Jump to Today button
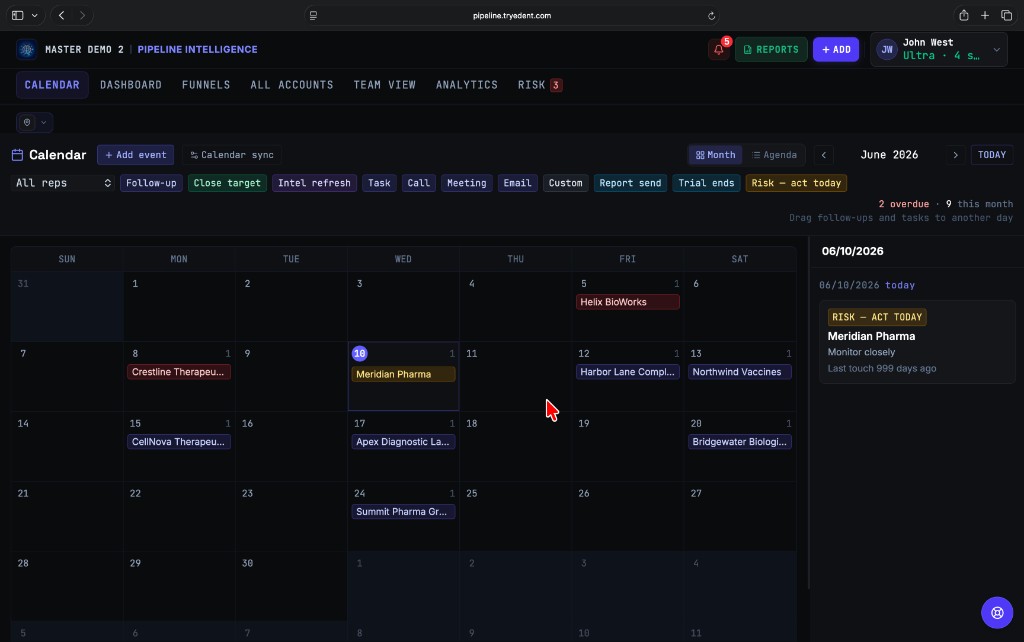Screen dimensions: 1024x642 click(991, 155)
